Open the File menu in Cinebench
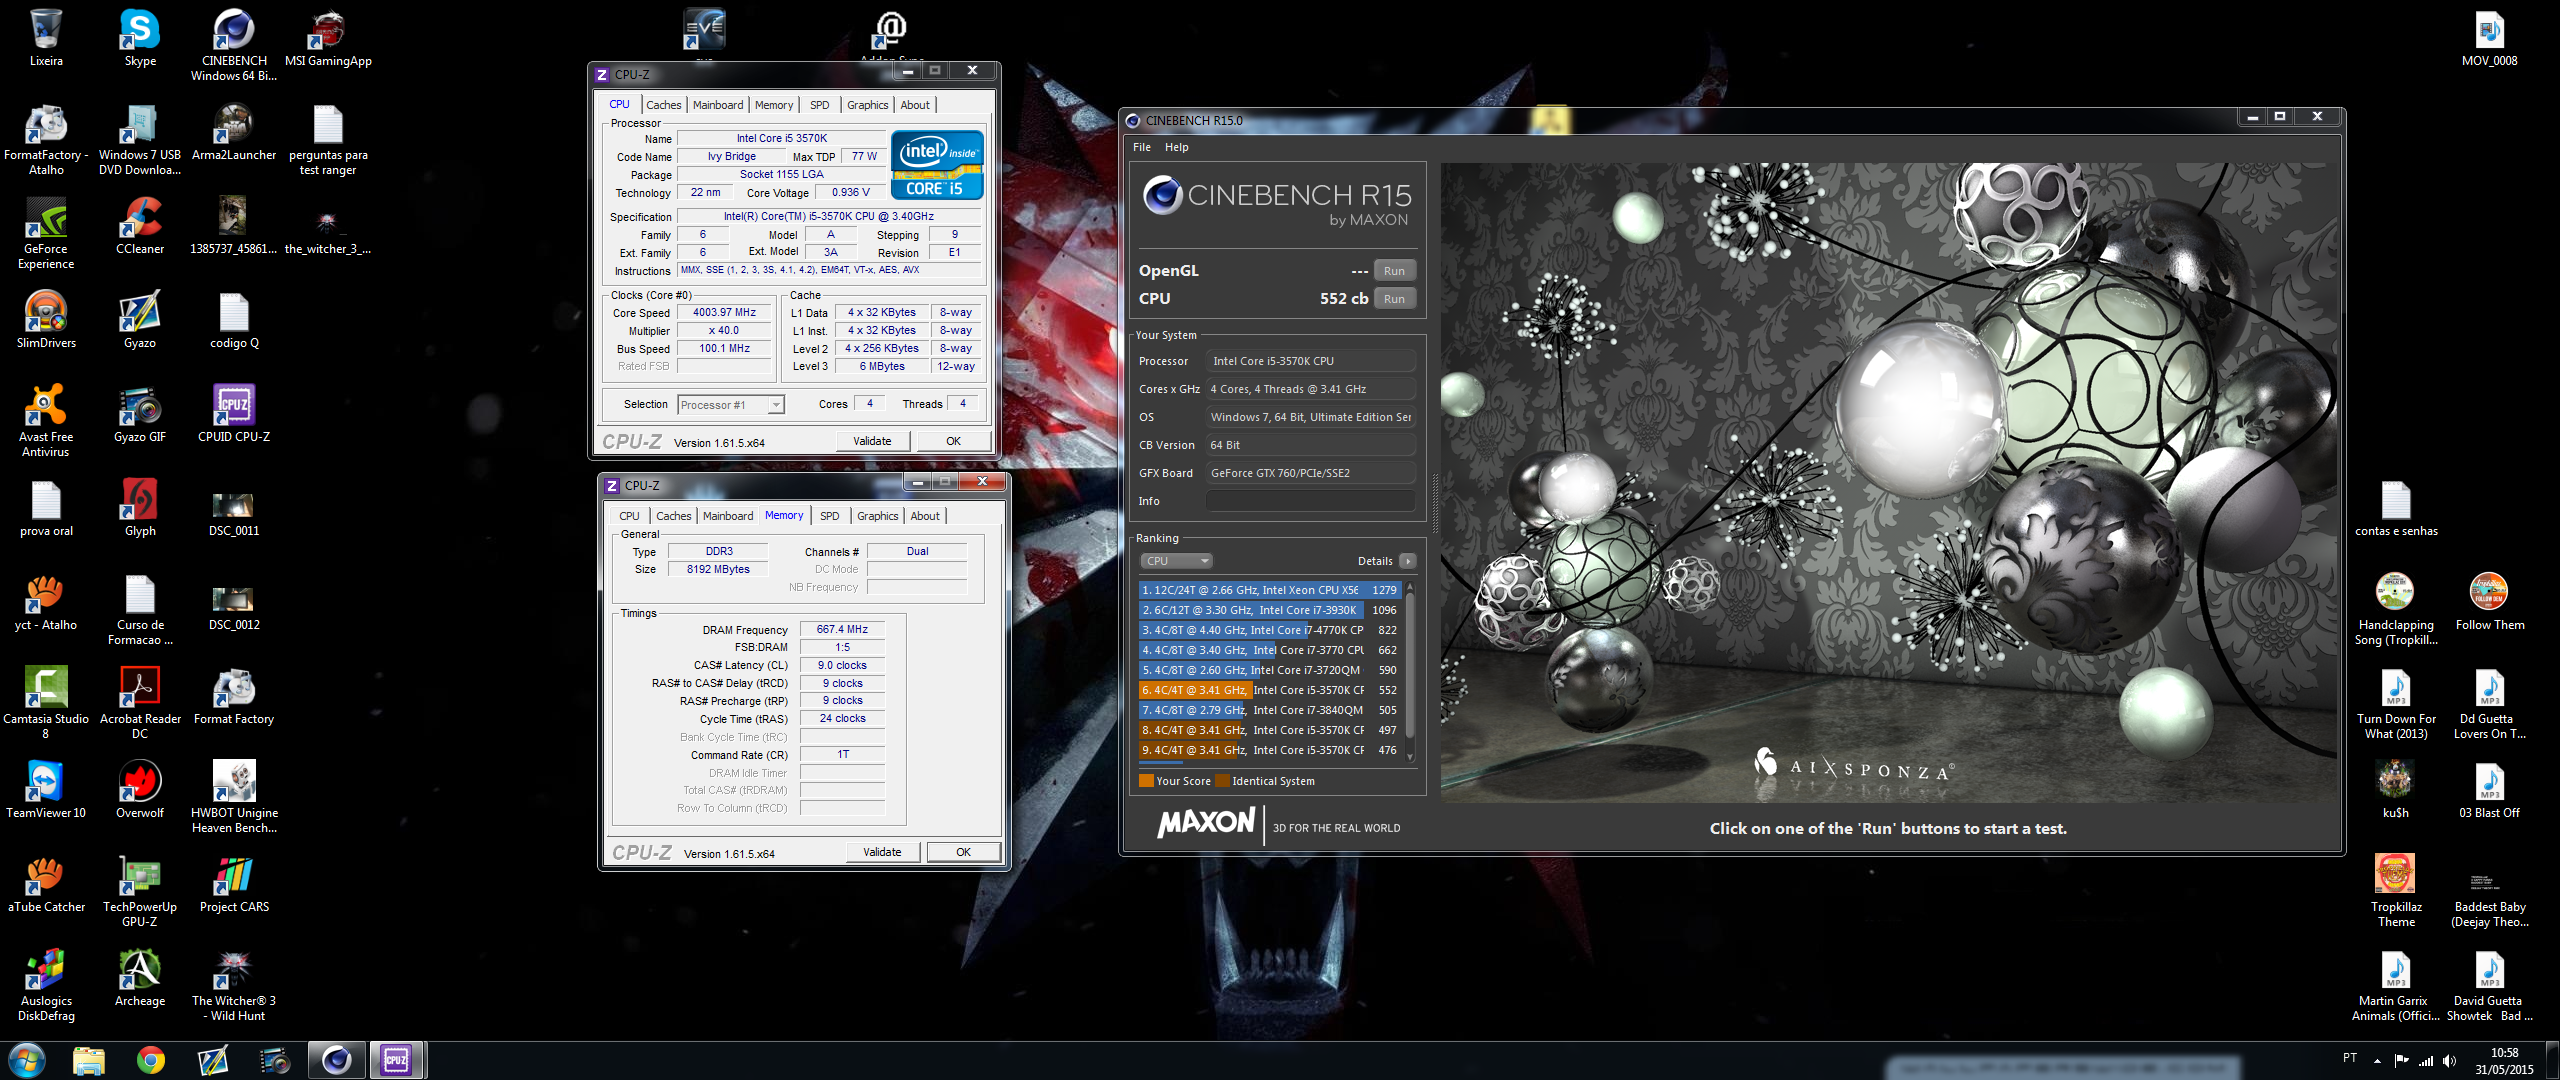The width and height of the screenshot is (2560, 1080). pos(1142,147)
